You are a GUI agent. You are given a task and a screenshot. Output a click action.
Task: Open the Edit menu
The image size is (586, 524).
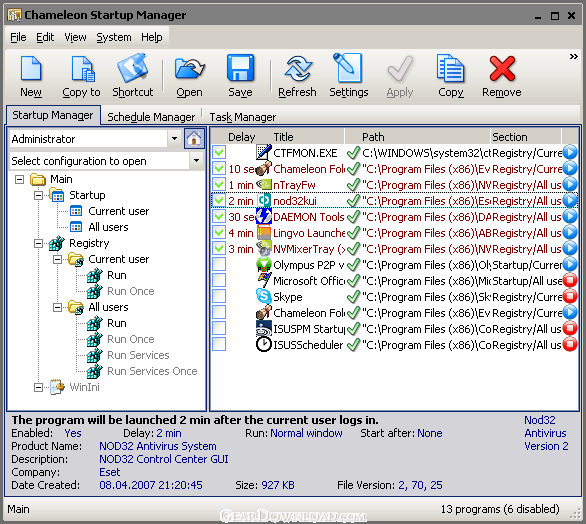tap(45, 37)
